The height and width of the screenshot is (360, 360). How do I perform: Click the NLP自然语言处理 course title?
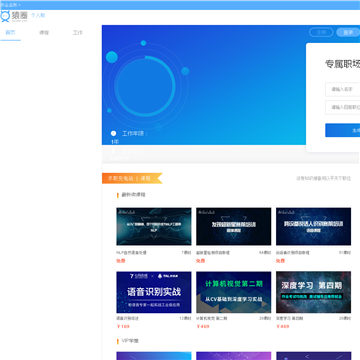tap(131, 253)
